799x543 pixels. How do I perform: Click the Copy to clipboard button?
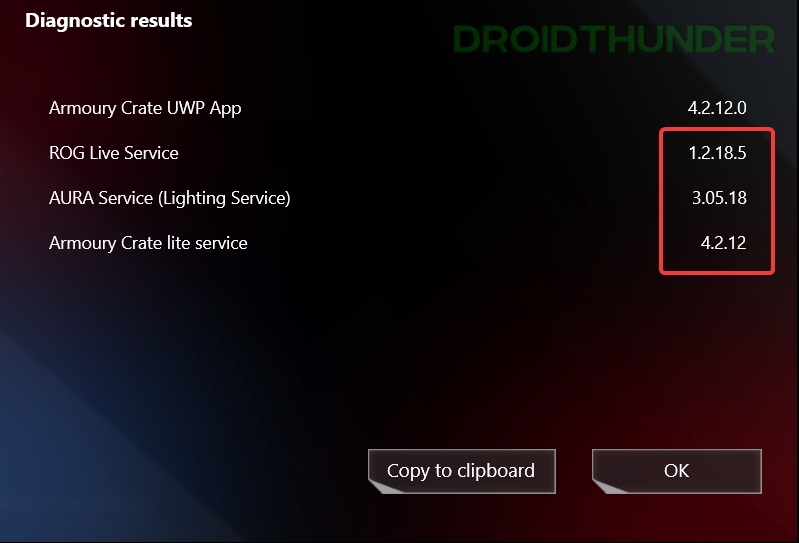462,471
